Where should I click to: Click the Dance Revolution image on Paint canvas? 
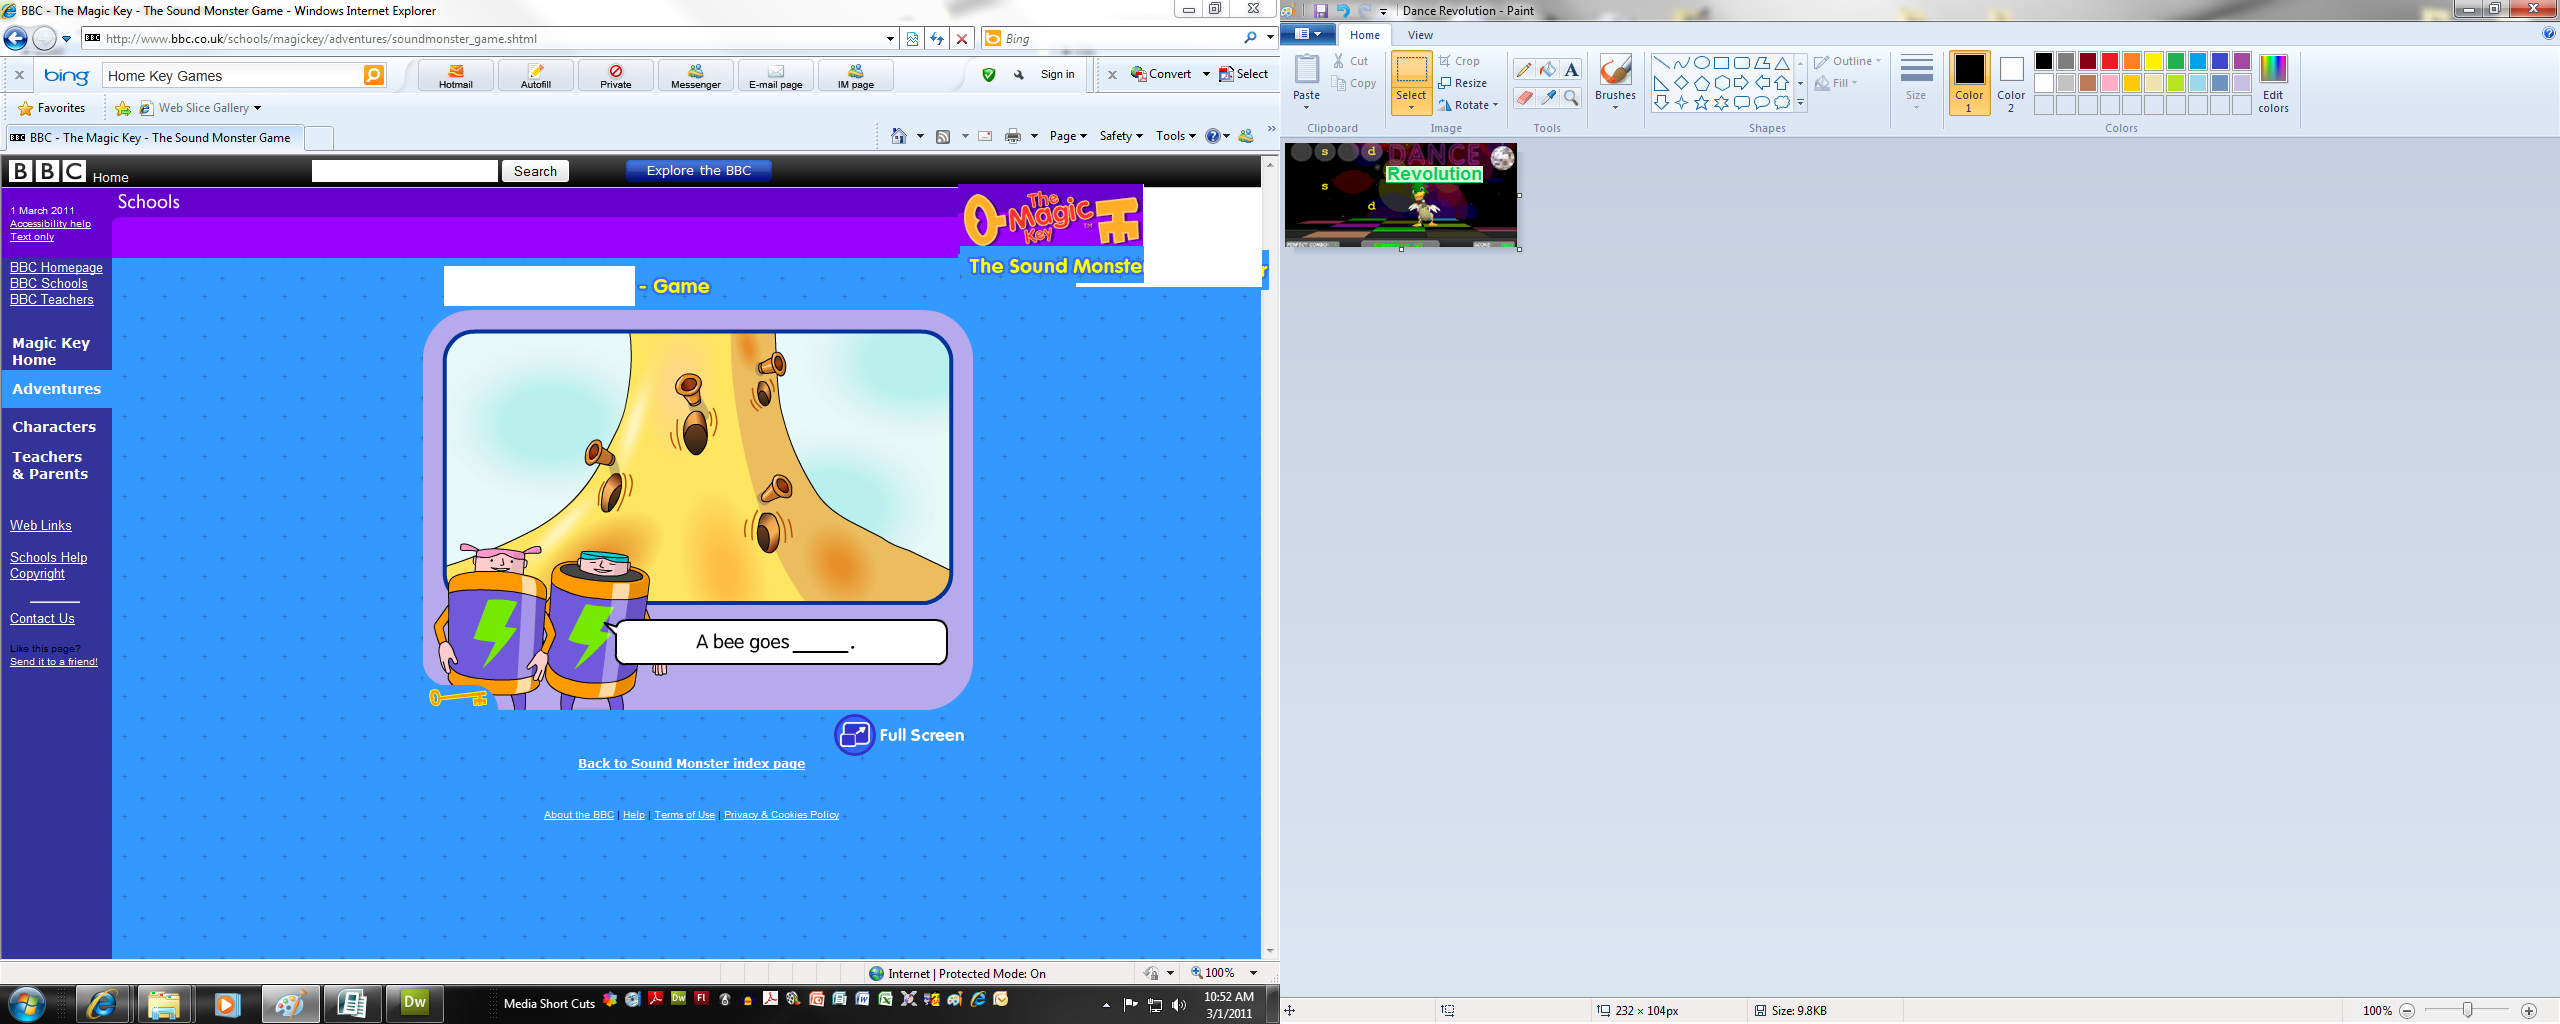coord(1401,195)
